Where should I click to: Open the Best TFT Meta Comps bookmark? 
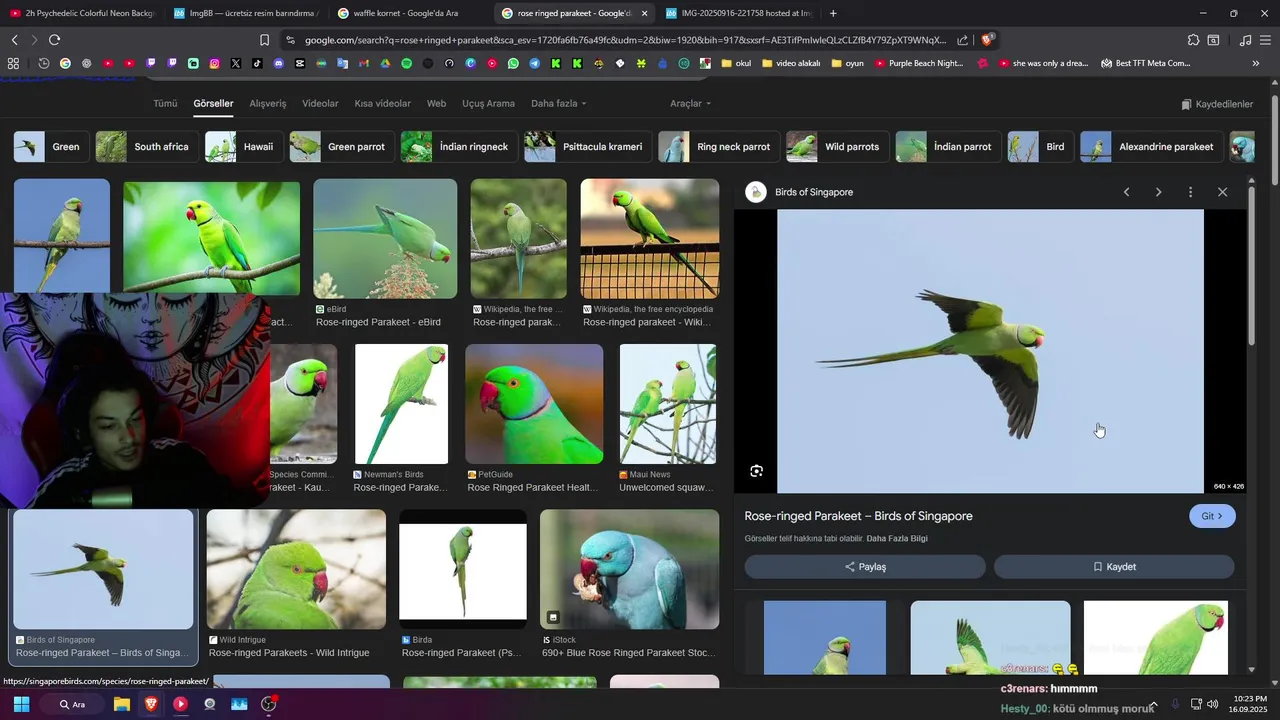(1145, 63)
